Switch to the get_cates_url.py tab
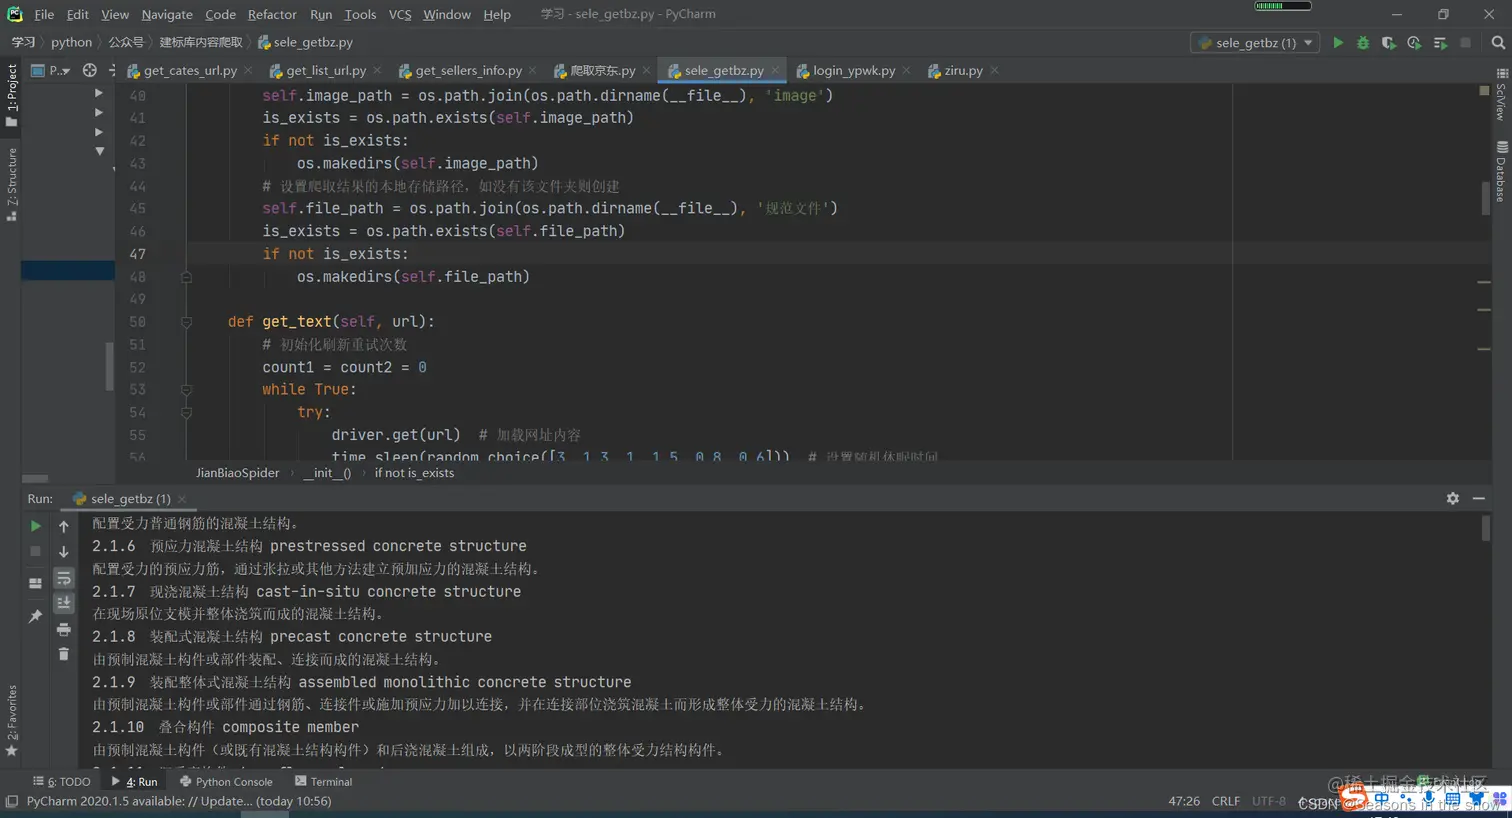 (190, 71)
